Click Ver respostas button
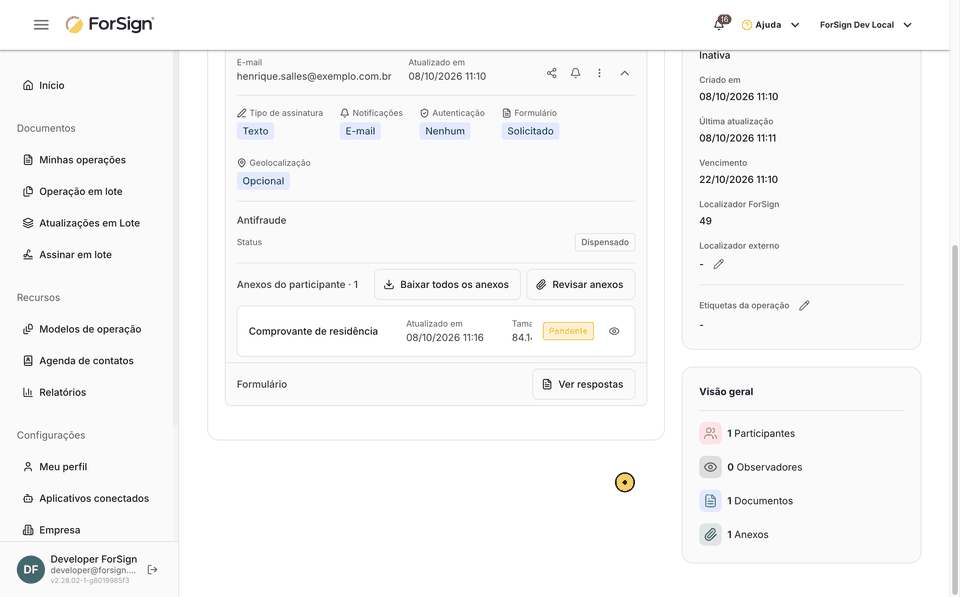 (583, 385)
